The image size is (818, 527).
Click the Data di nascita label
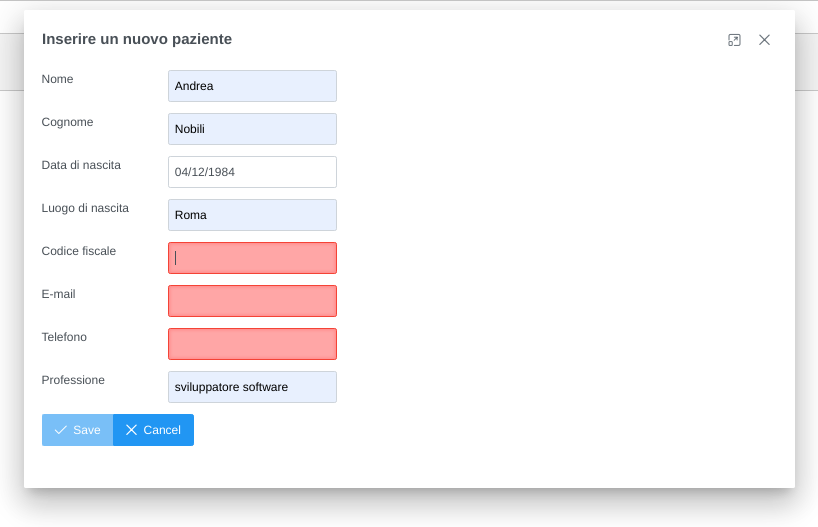pyautogui.click(x=81, y=165)
